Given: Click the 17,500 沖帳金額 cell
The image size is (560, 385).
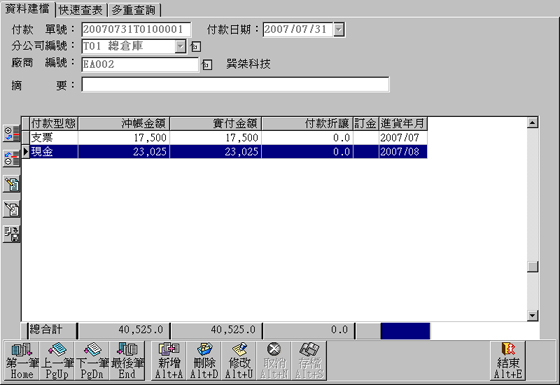Looking at the screenshot, I should pos(124,138).
